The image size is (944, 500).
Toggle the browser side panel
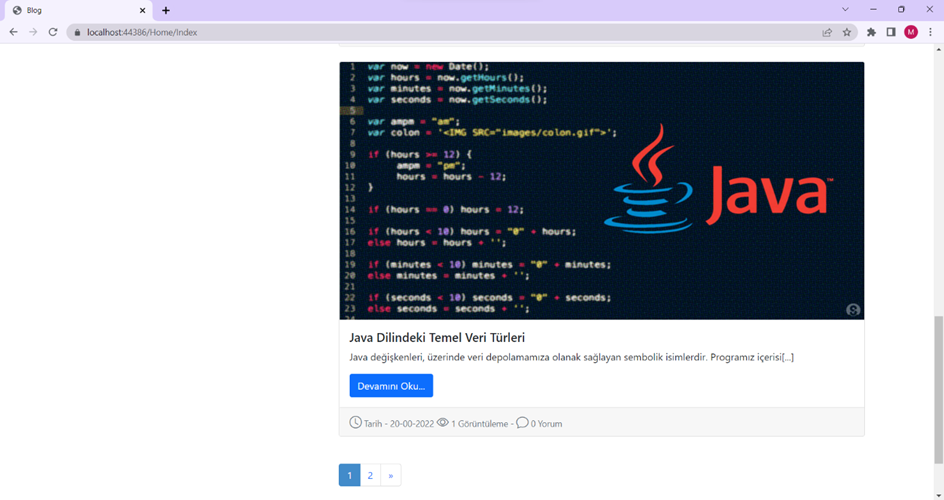point(891,32)
